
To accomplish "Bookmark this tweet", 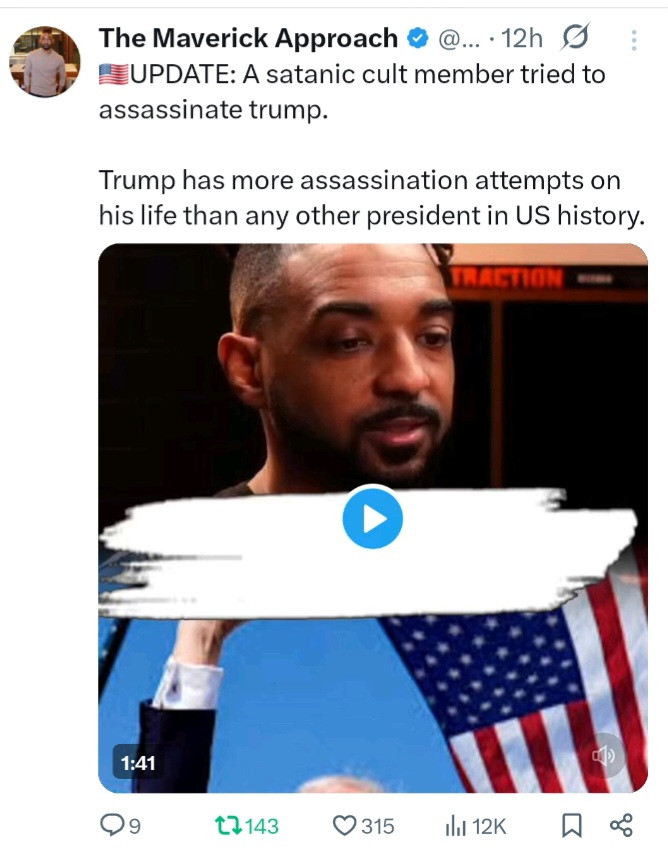I will [572, 825].
